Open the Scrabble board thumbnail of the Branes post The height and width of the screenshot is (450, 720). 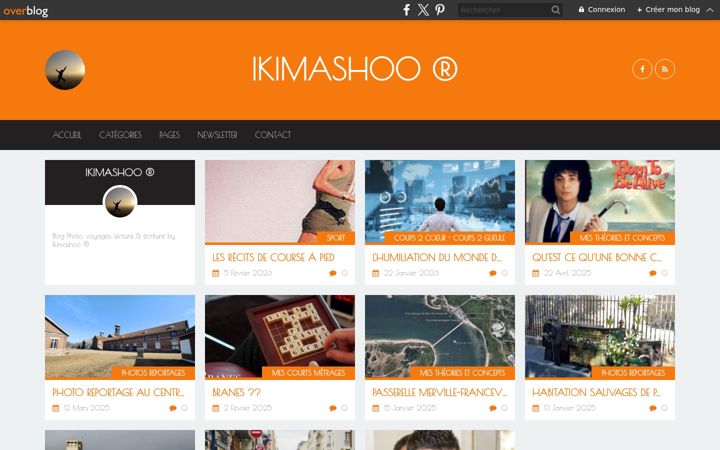[280, 336]
